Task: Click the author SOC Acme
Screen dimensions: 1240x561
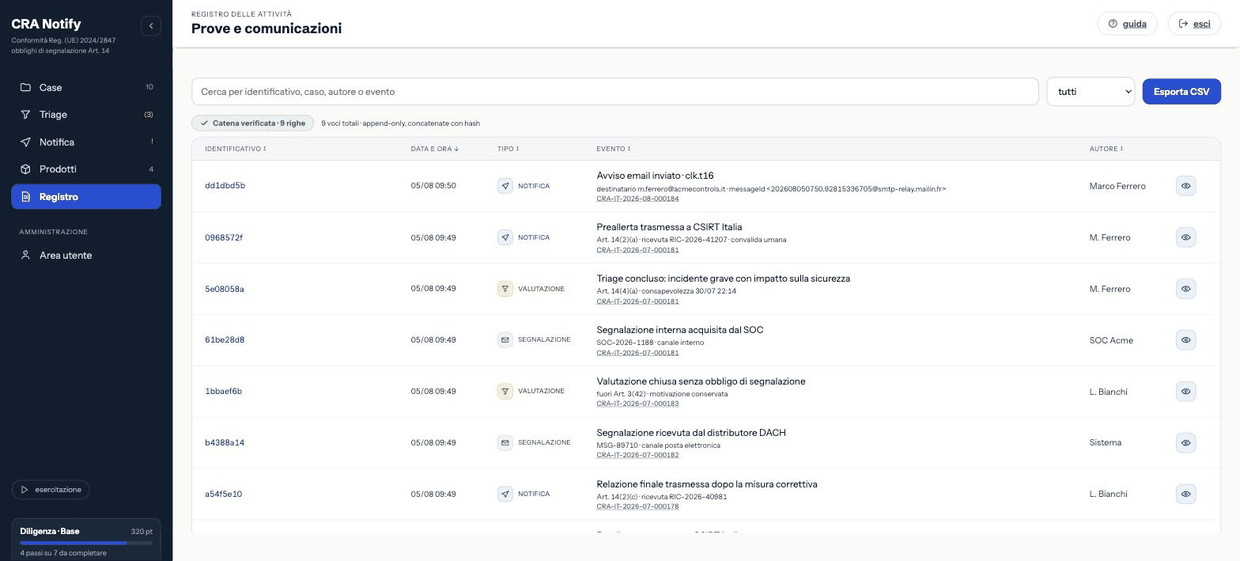Action: [x=1111, y=340]
